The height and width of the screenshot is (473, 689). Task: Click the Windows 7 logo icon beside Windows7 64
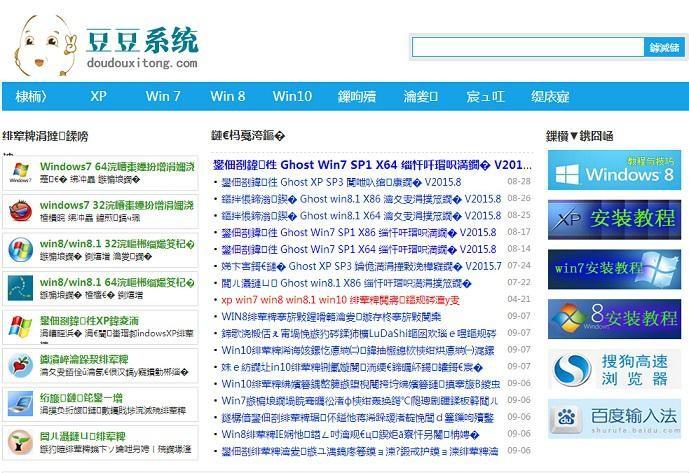(x=21, y=173)
